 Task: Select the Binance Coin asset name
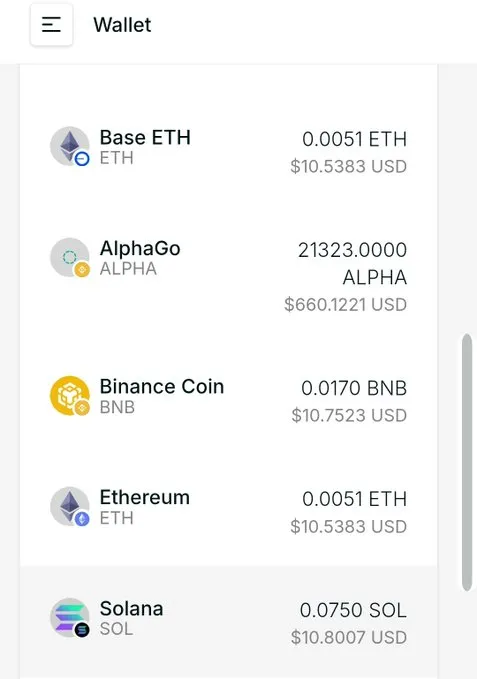click(162, 387)
